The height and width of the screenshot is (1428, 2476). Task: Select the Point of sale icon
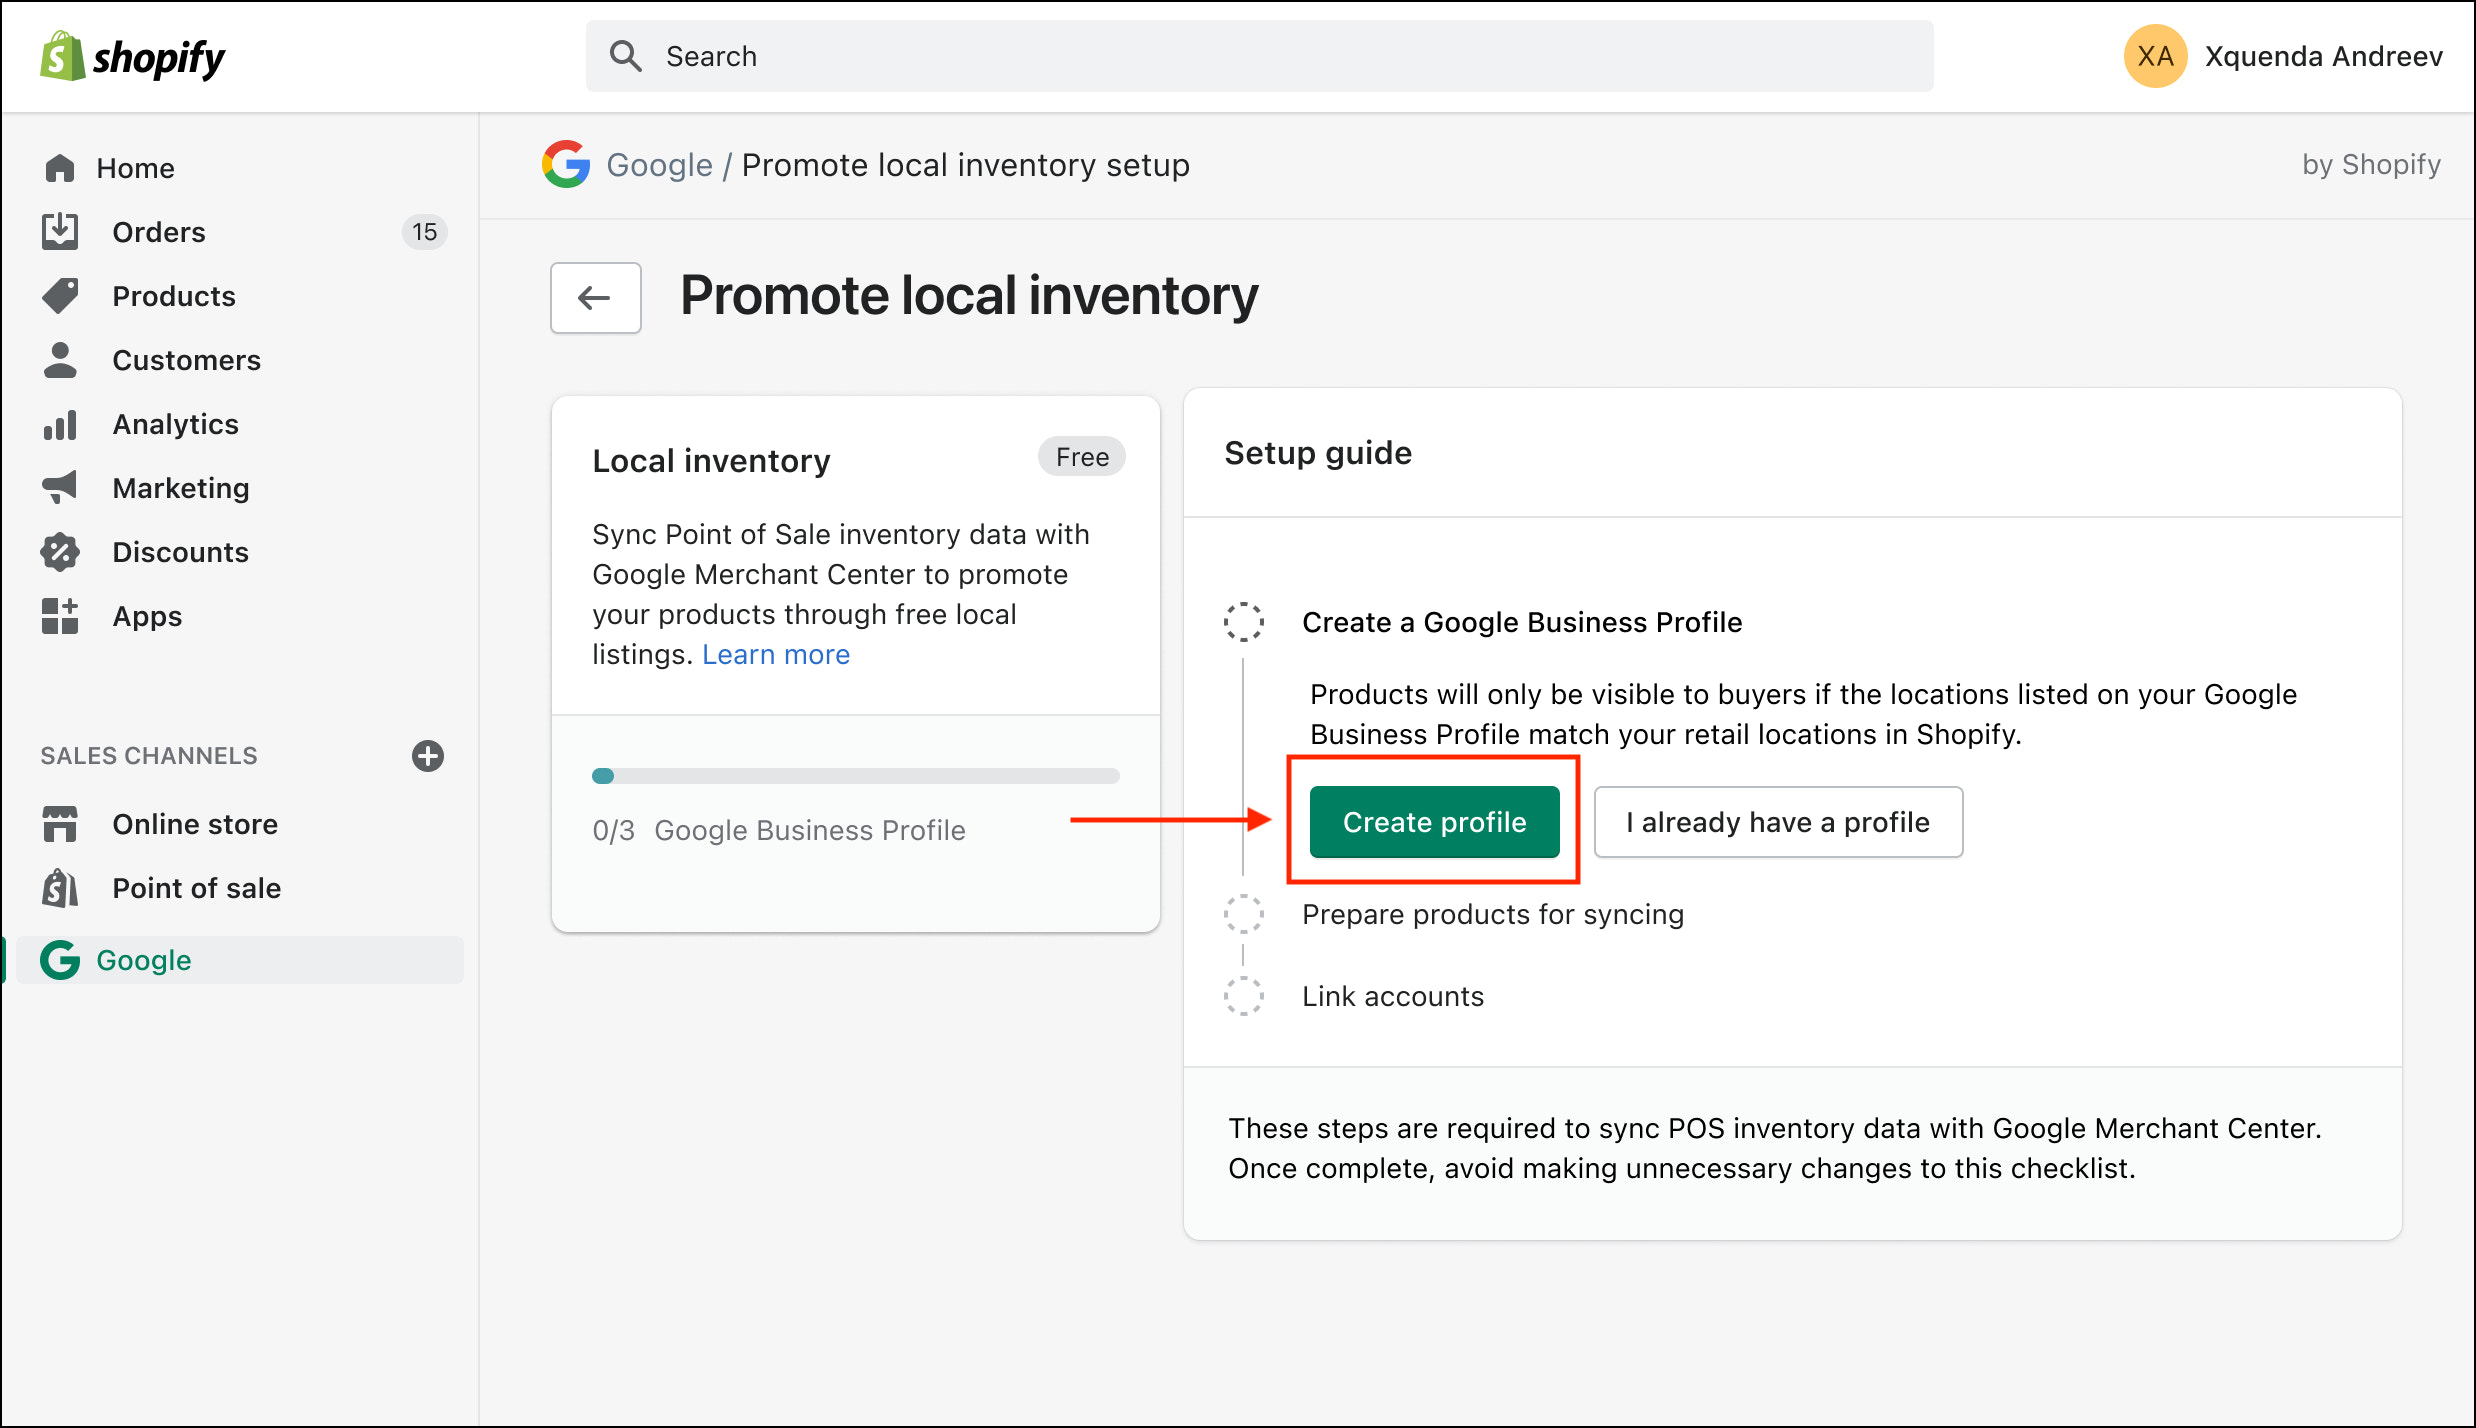coord(59,887)
